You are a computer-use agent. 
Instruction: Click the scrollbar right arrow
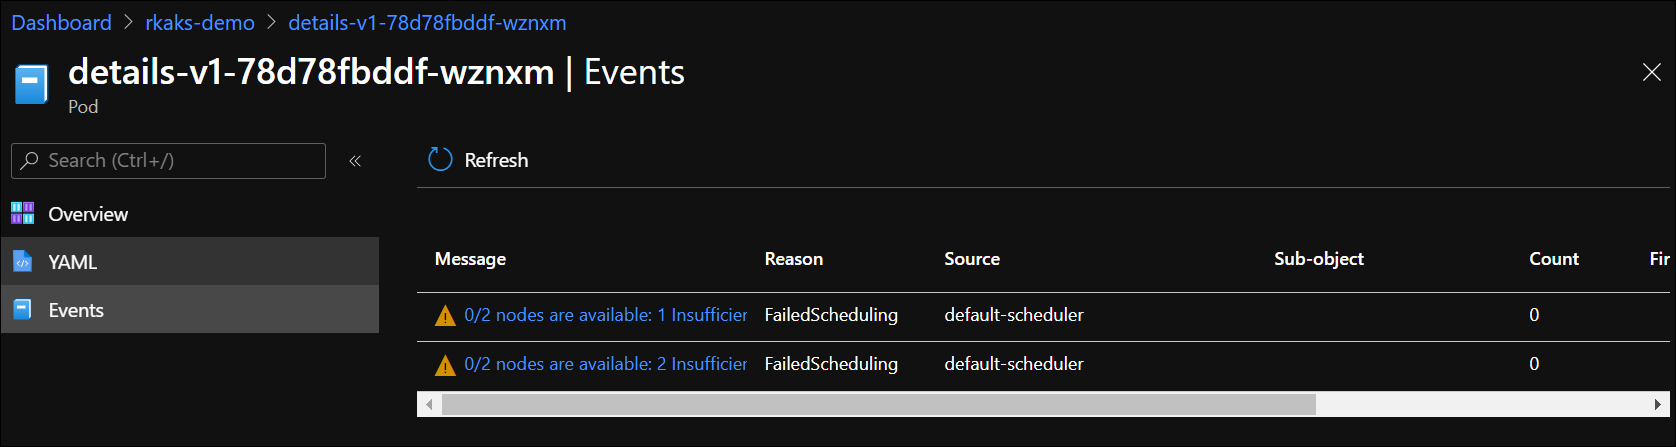(x=1657, y=404)
